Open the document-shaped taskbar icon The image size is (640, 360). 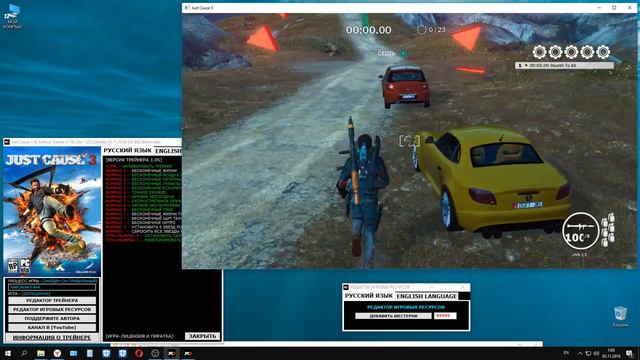[x=90, y=353]
